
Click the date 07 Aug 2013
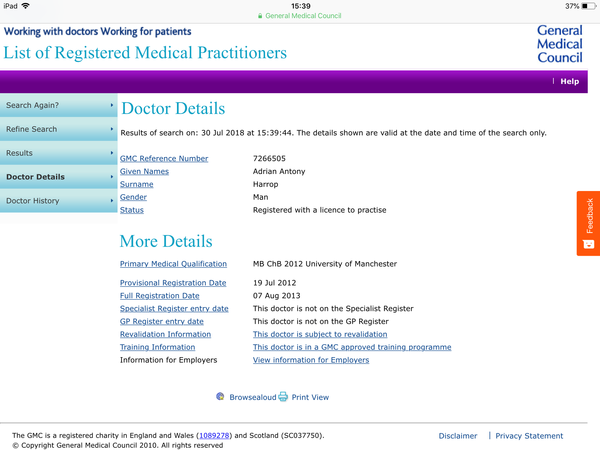[x=276, y=296]
